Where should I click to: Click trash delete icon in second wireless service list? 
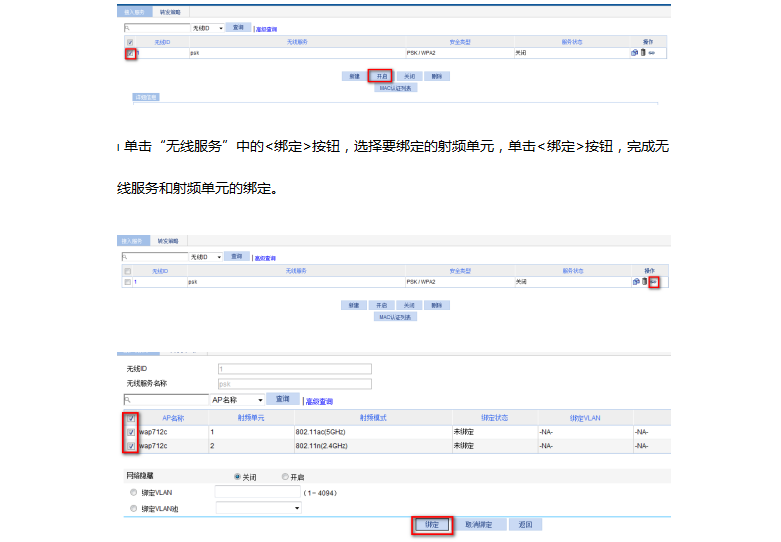[645, 281]
